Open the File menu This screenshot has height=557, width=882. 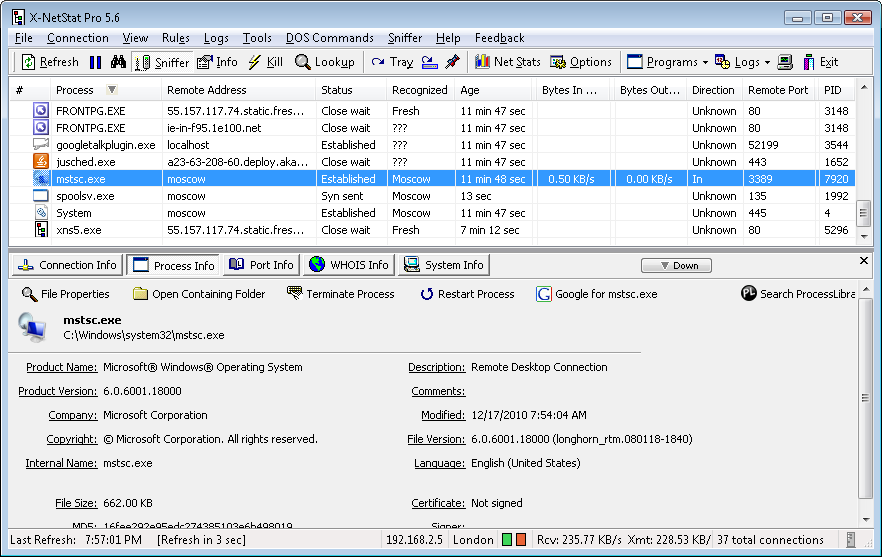pyautogui.click(x=24, y=38)
